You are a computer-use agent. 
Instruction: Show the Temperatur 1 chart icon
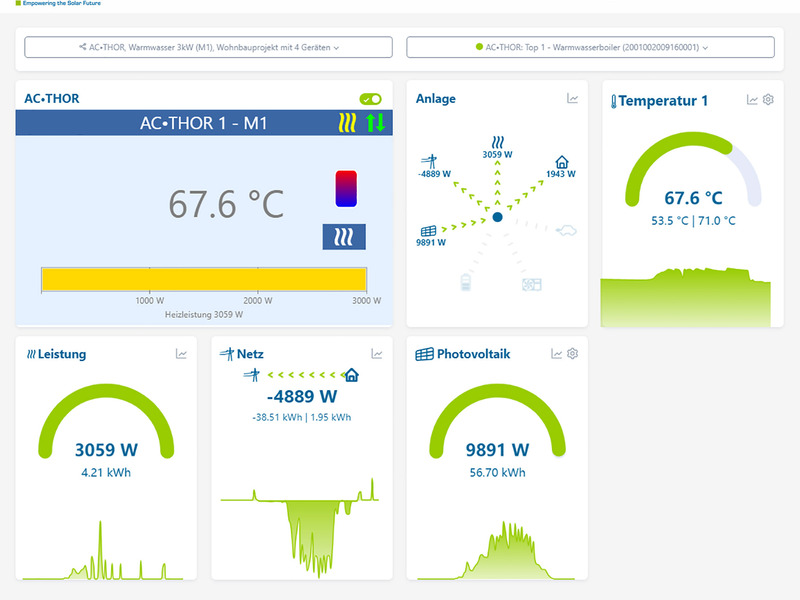coord(752,99)
